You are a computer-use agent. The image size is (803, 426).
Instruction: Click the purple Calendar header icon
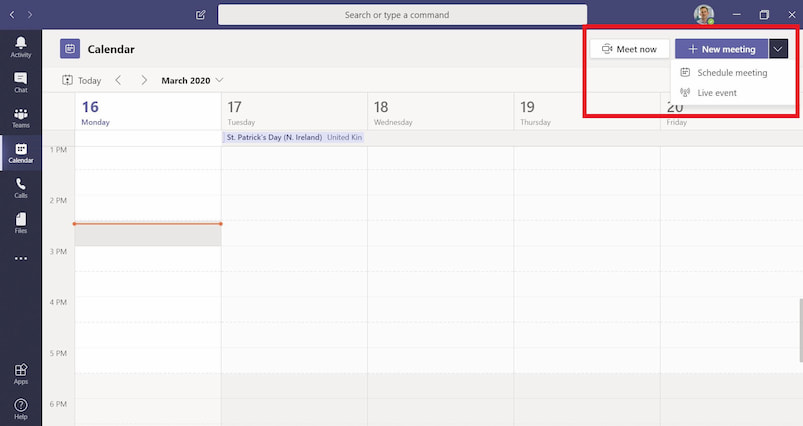tap(70, 49)
